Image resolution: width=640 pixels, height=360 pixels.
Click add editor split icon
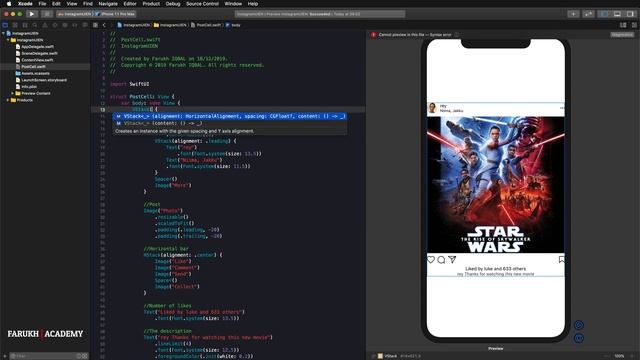[x=634, y=25]
